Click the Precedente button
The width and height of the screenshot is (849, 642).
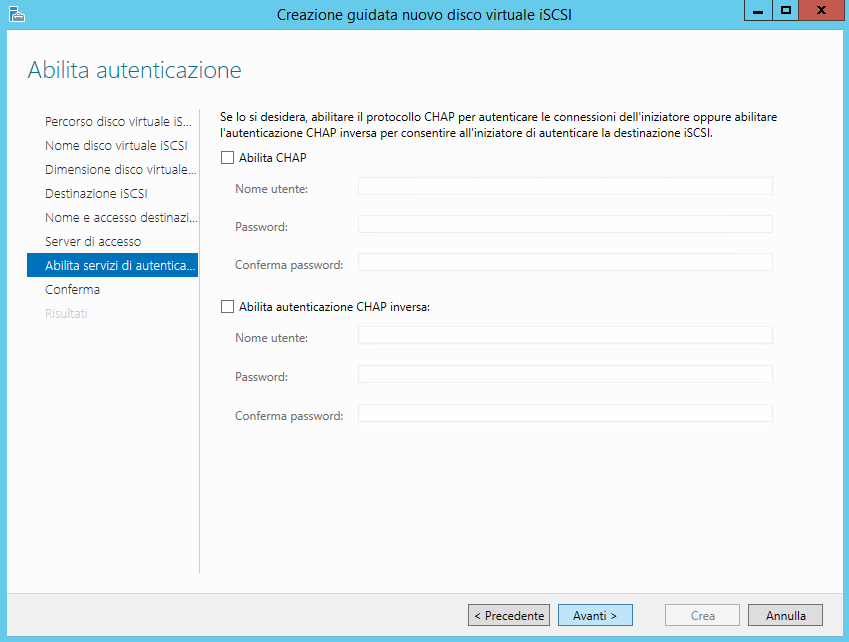[x=509, y=615]
